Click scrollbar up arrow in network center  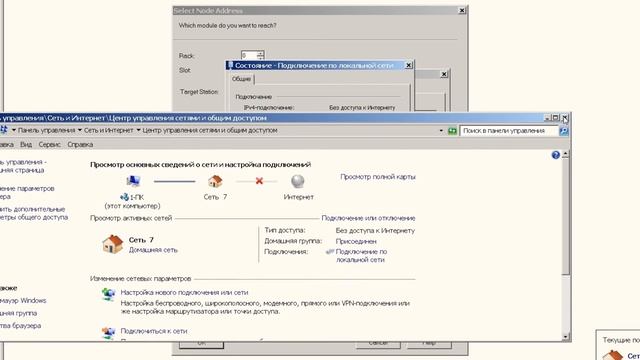click(x=565, y=155)
